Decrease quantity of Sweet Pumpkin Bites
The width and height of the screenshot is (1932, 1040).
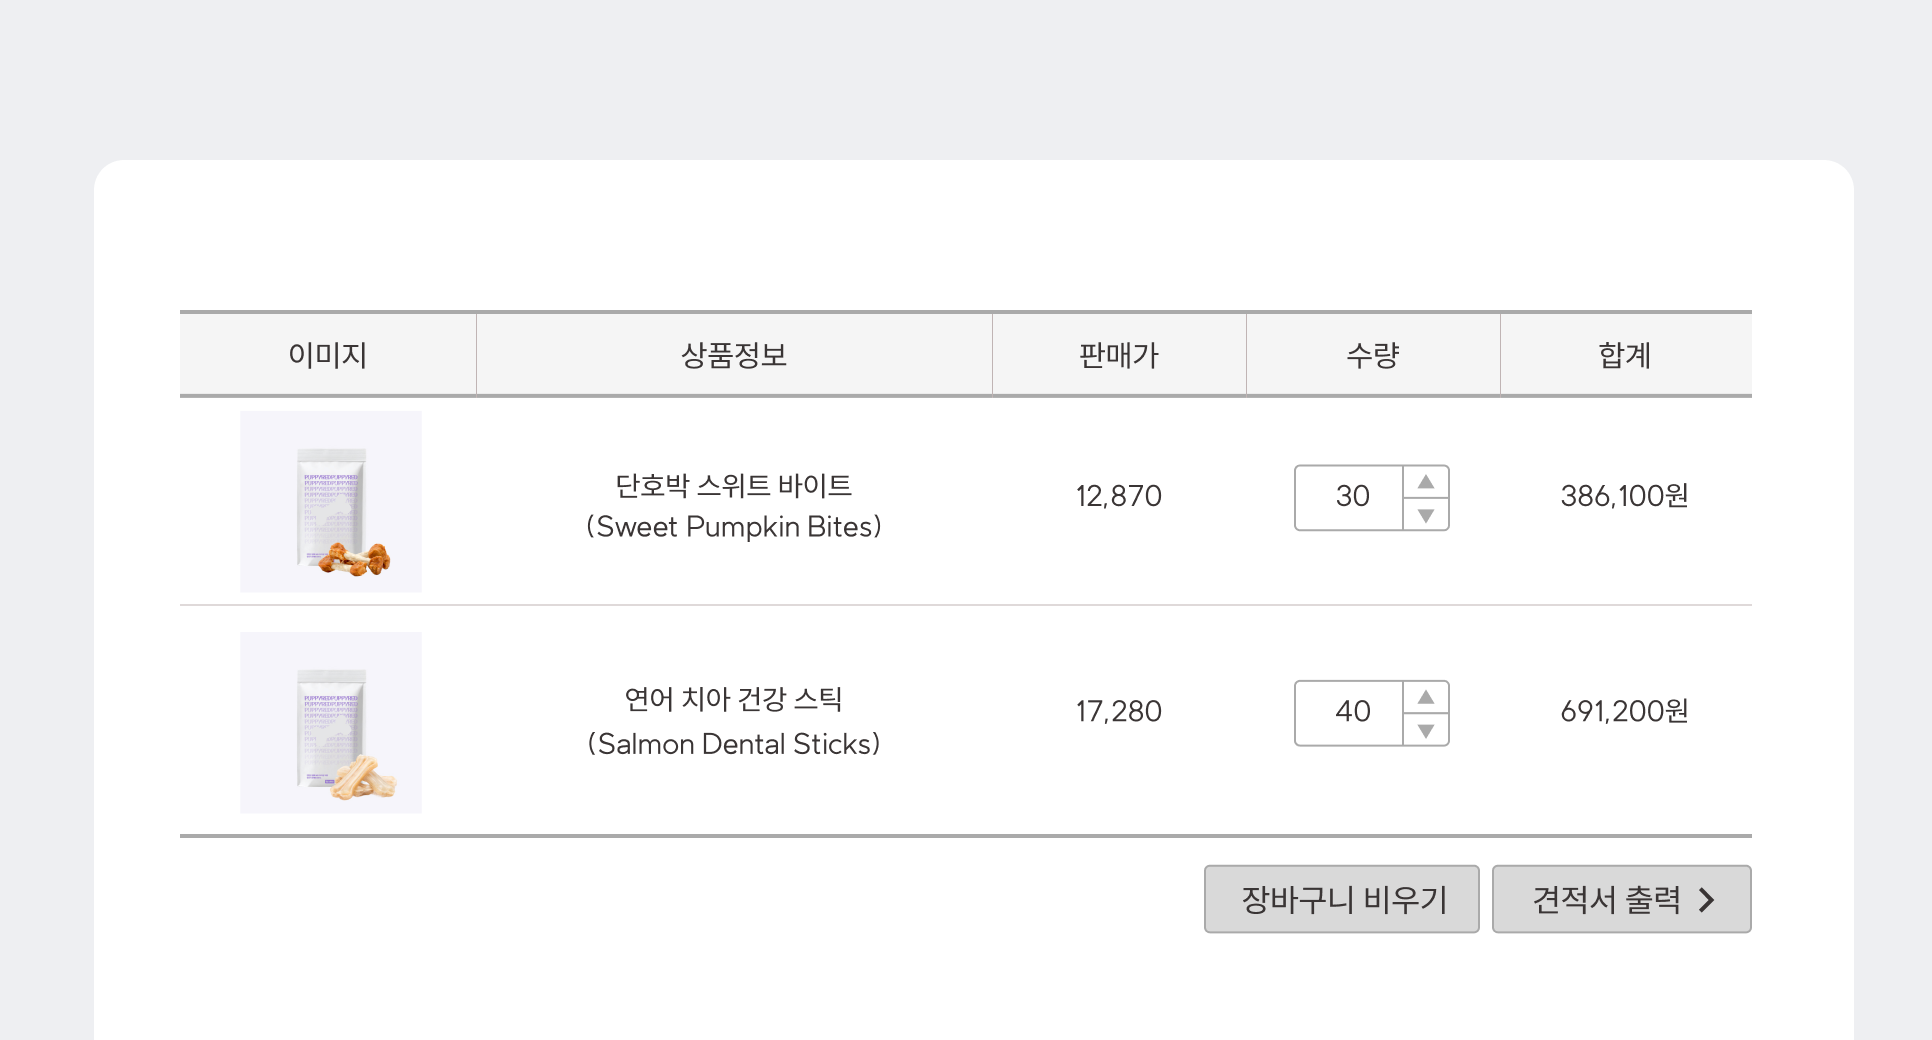(x=1426, y=515)
